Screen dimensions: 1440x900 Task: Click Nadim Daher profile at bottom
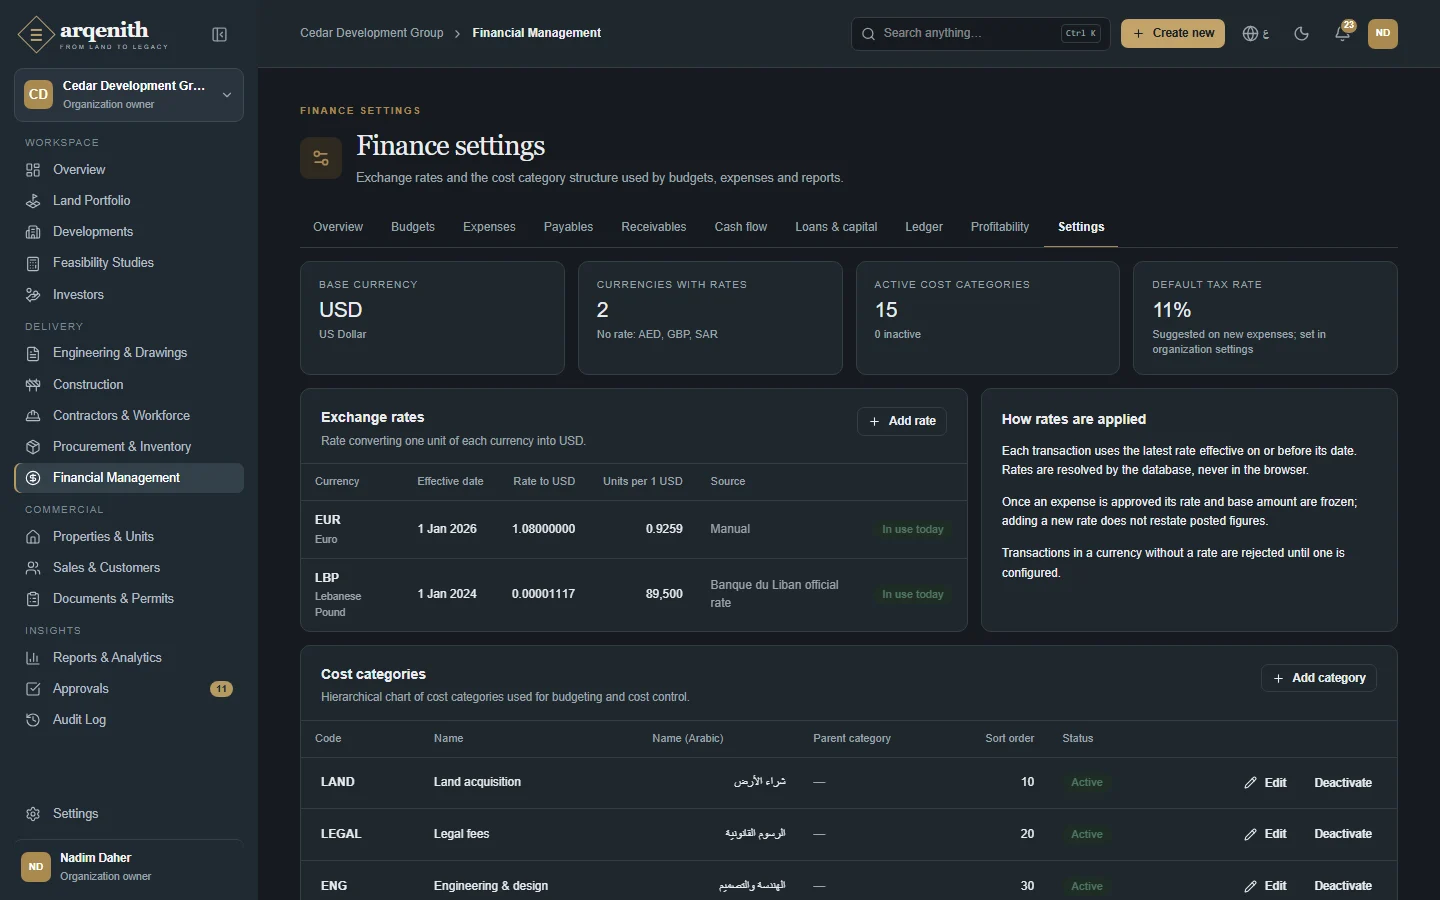tap(129, 867)
